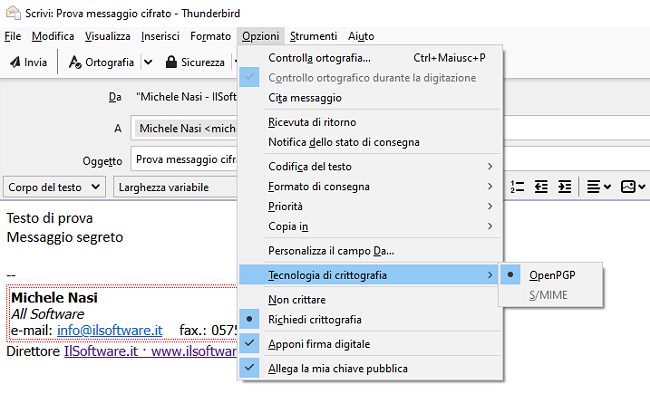Image resolution: width=650 pixels, height=394 pixels.
Task: Select Cita messaggio
Action: 371,98
